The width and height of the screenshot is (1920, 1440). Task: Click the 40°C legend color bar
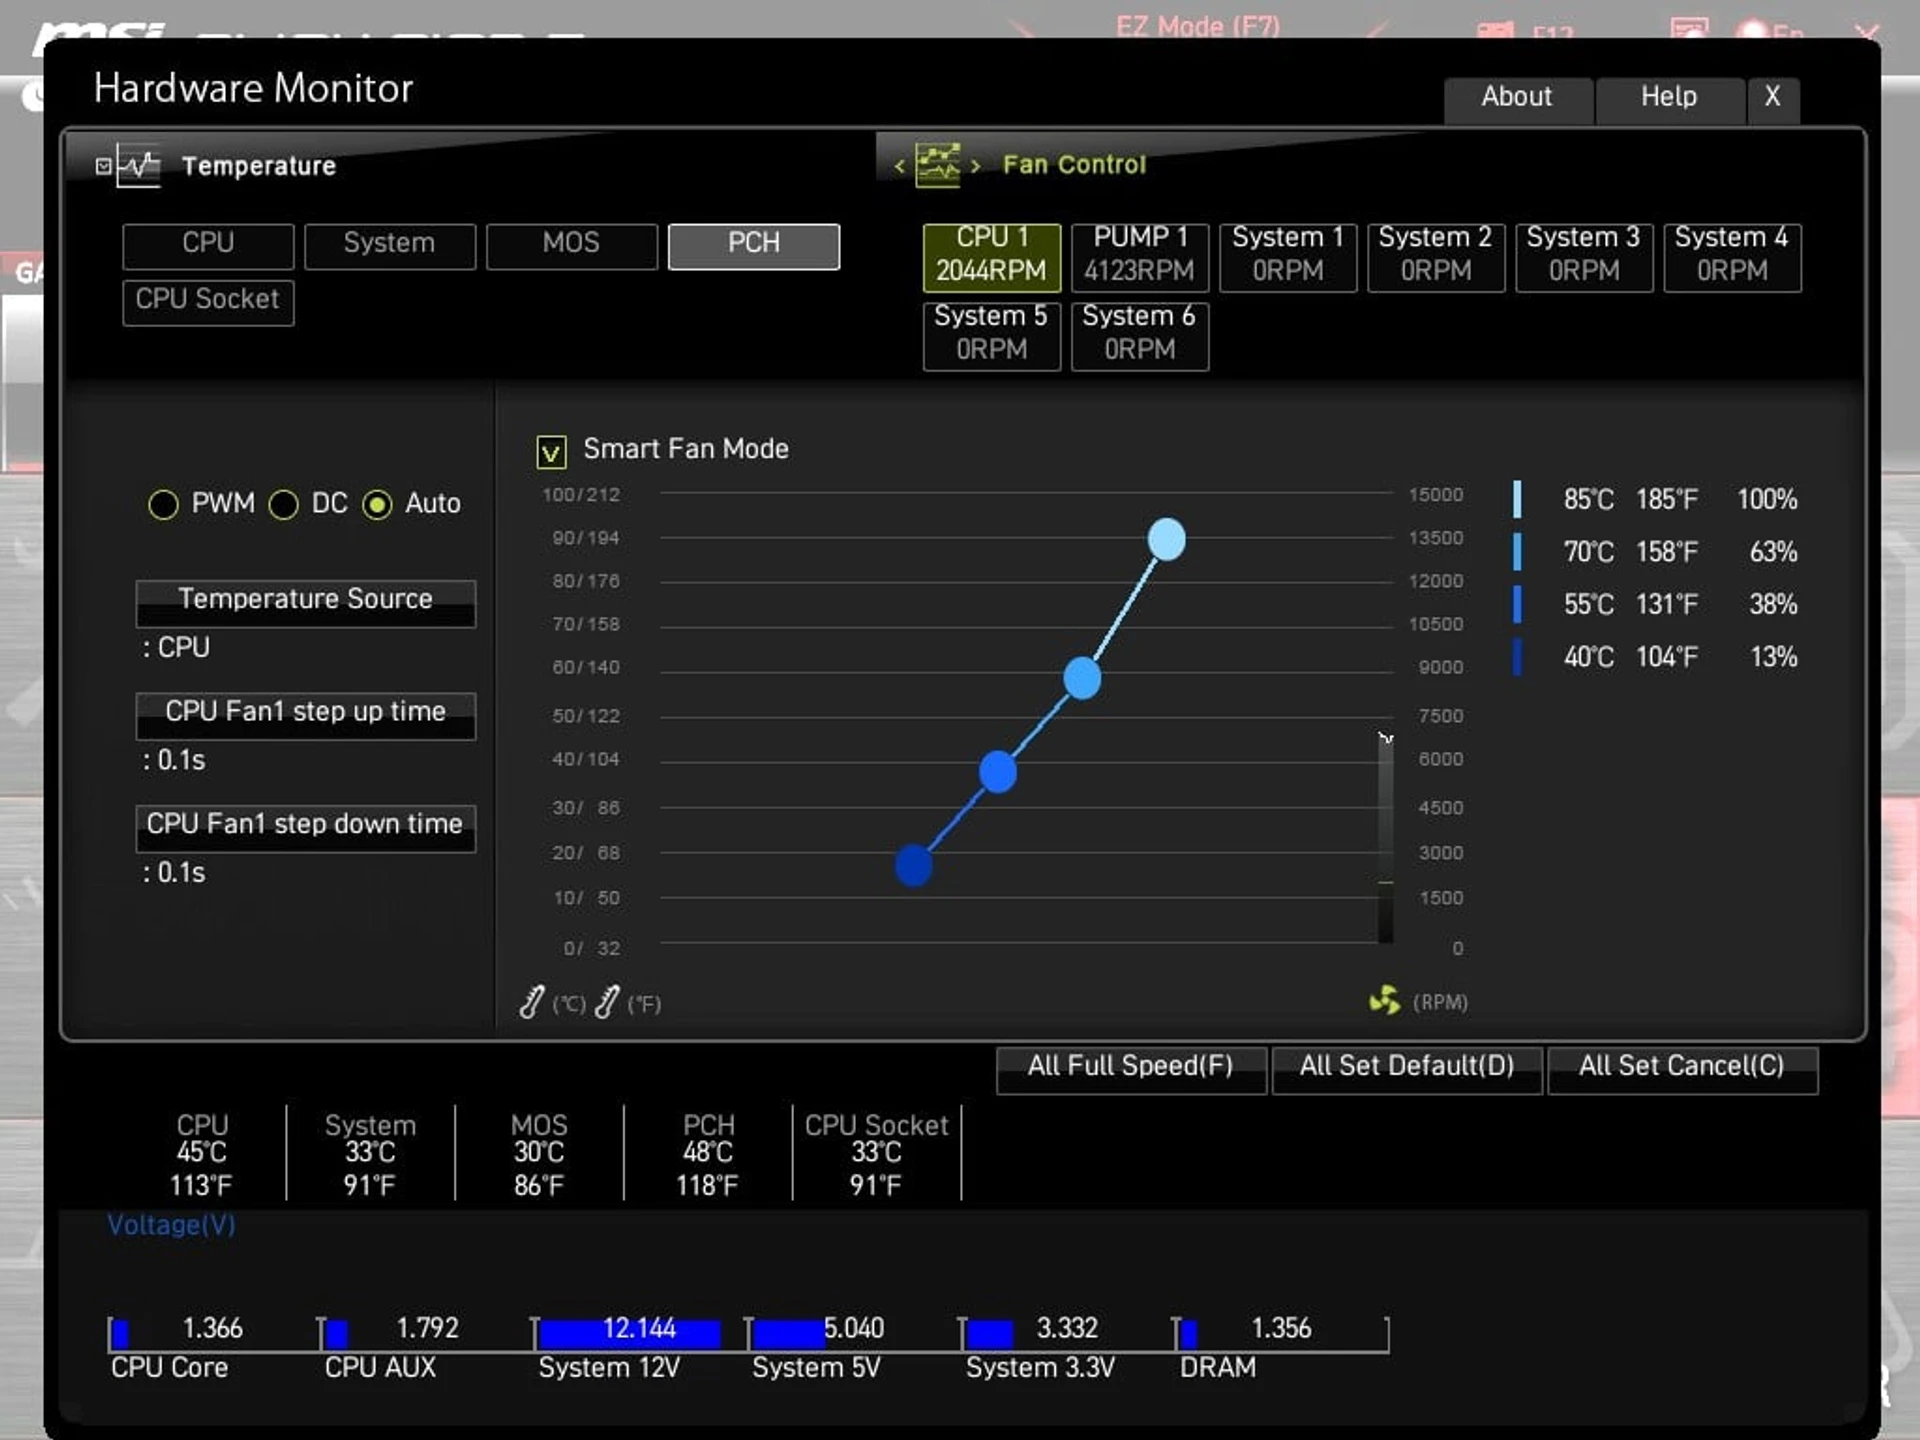pyautogui.click(x=1517, y=657)
